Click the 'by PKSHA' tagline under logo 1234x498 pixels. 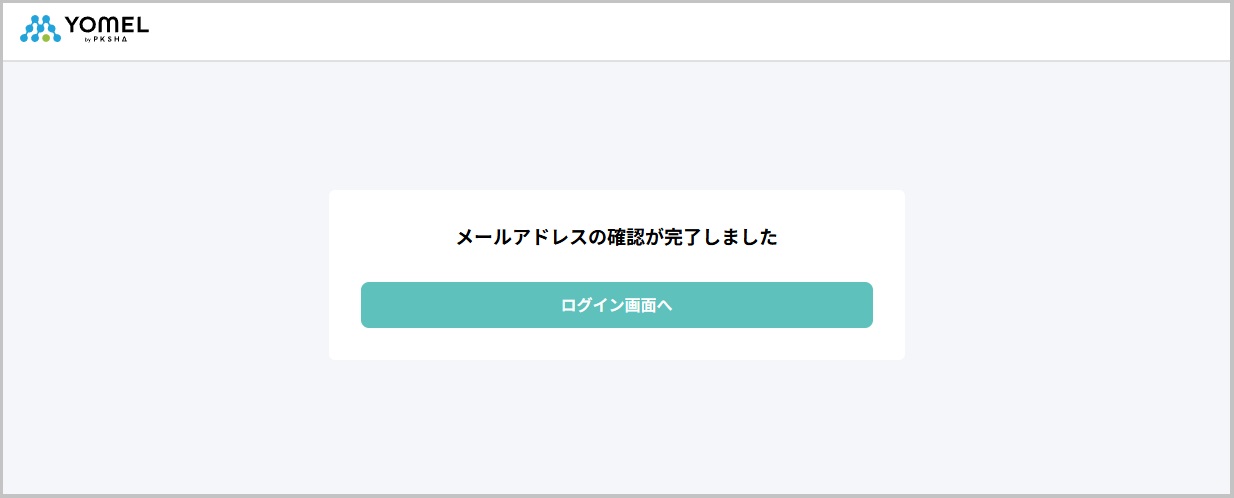point(104,39)
